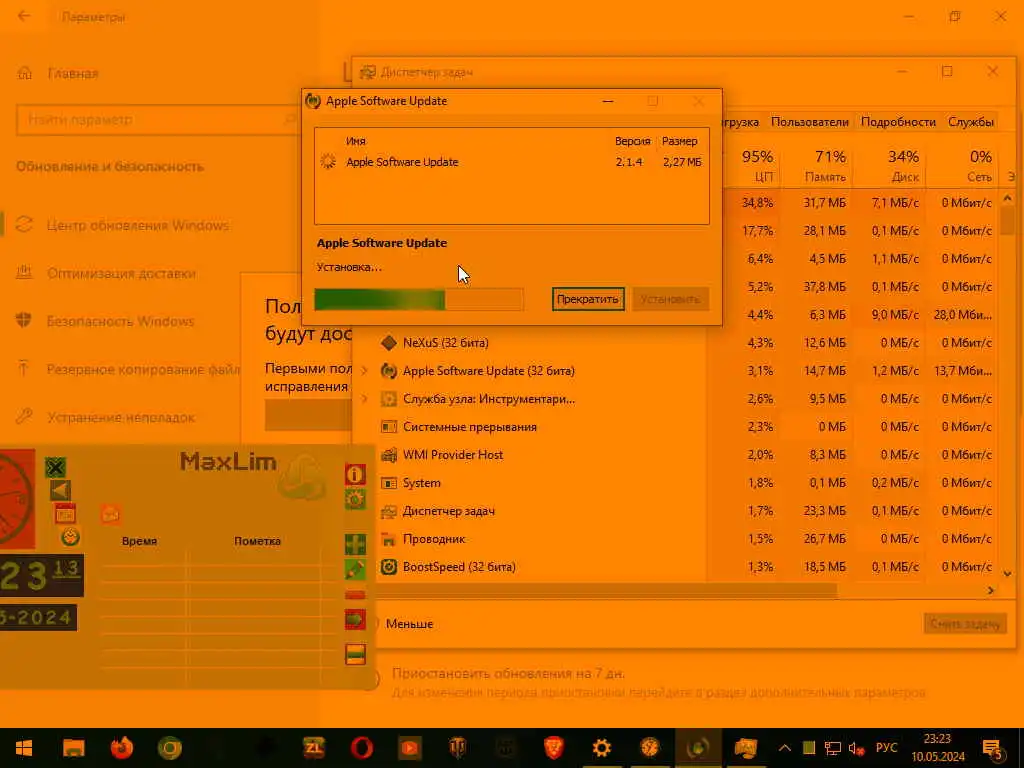Viewport: 1024px width, 768px height.
Task: Click Apple Software Update title bar icon
Action: point(313,101)
